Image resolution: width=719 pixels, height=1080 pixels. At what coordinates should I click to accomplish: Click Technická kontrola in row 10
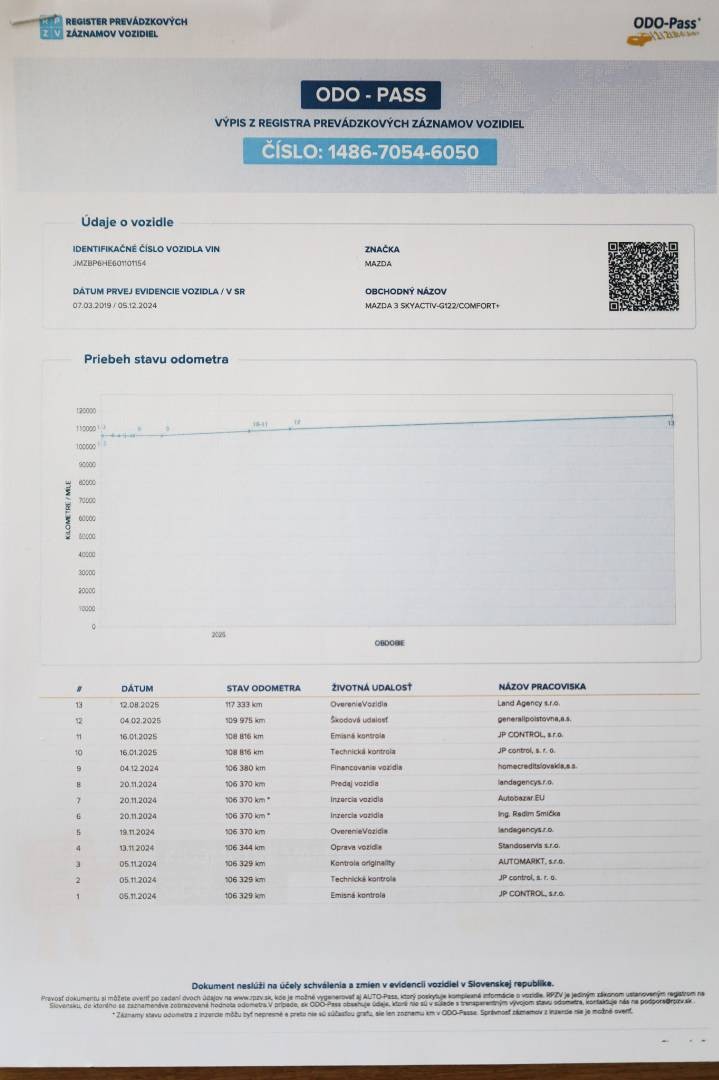tap(363, 751)
